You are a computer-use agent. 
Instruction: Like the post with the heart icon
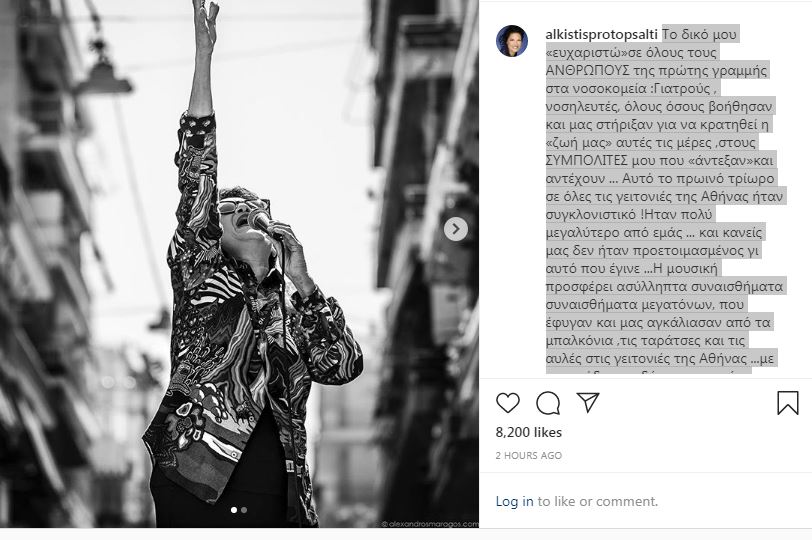coord(508,403)
